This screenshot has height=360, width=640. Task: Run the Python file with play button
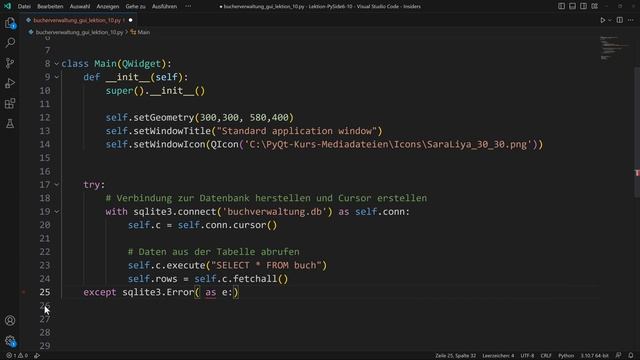click(602, 20)
